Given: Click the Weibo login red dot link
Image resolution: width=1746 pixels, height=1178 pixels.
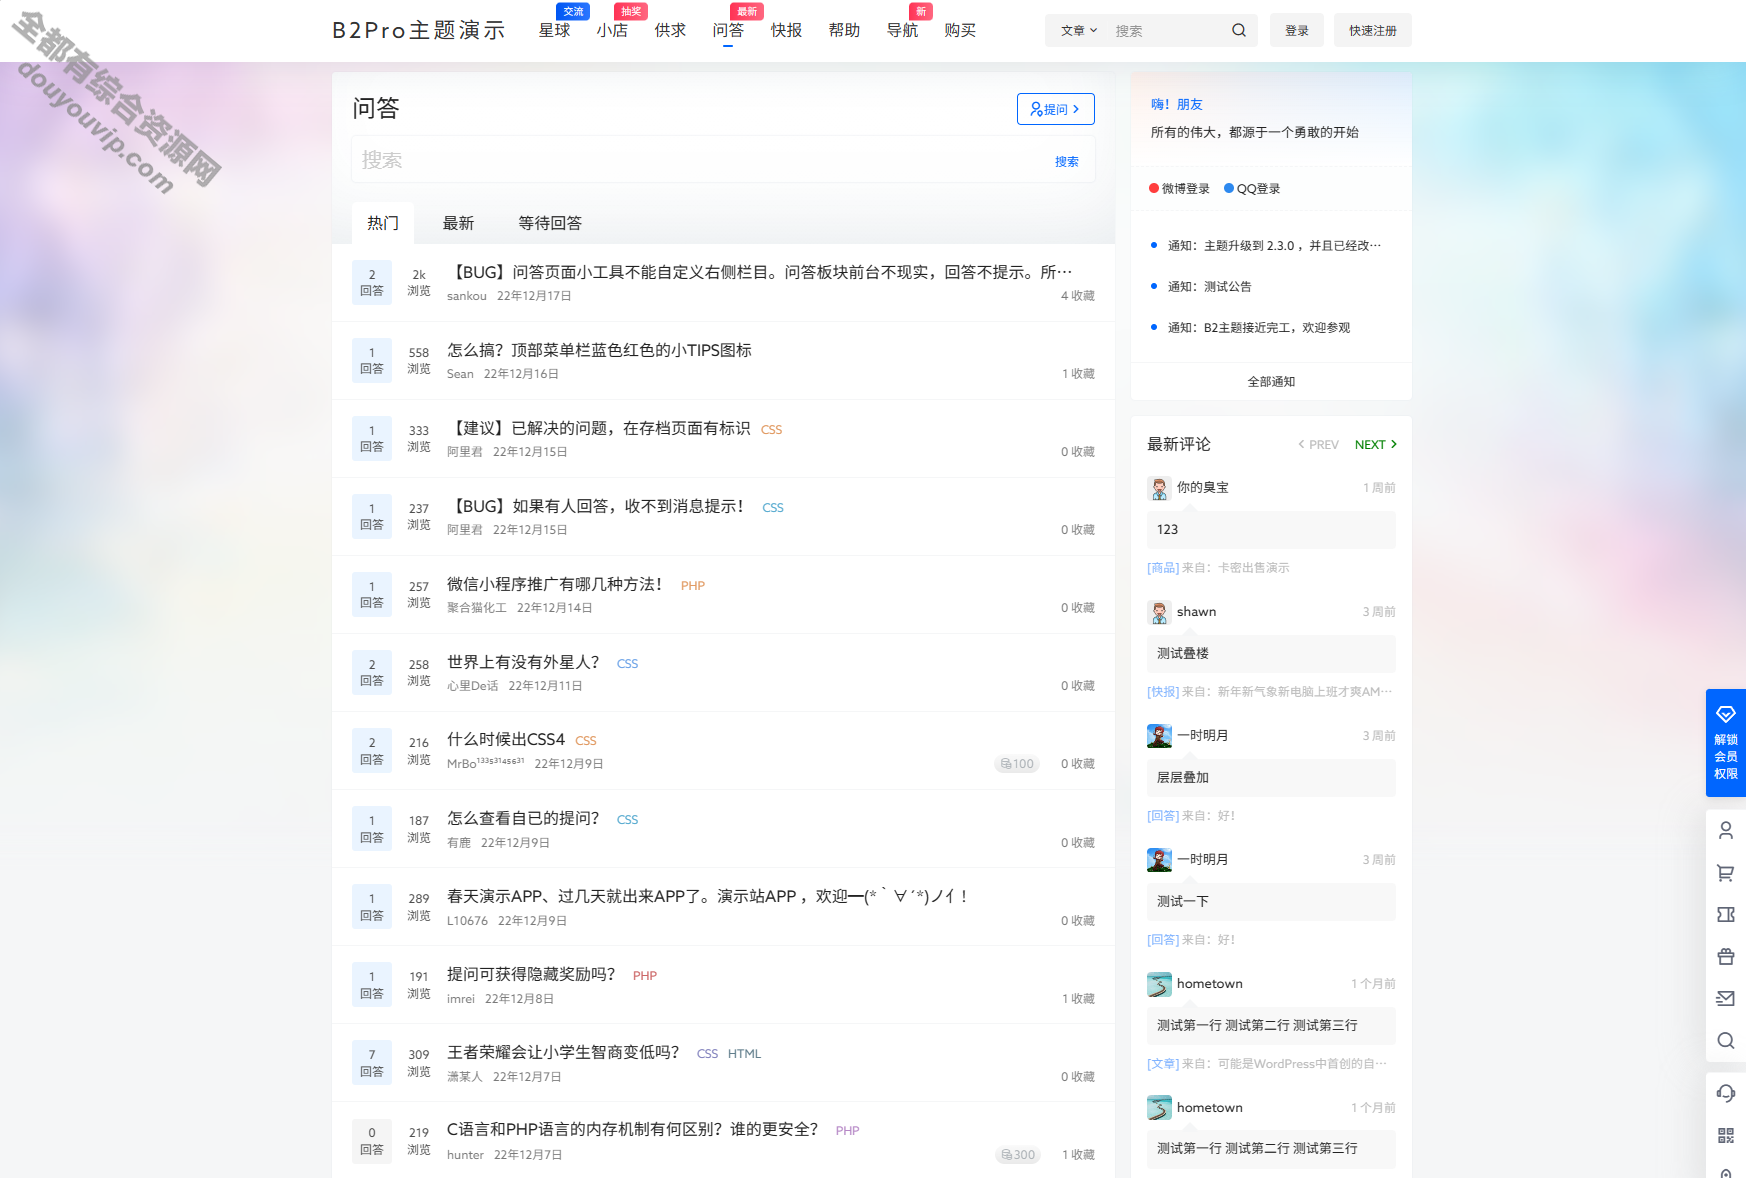Looking at the screenshot, I should 1179,188.
